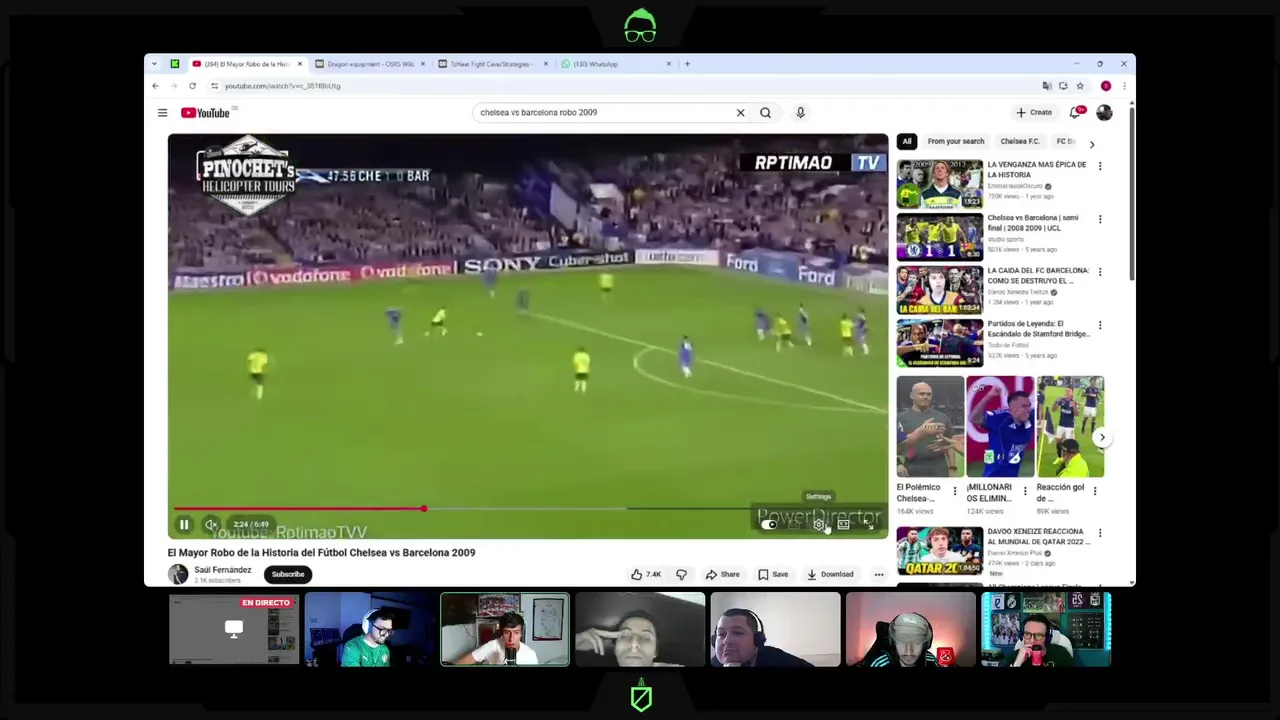This screenshot has width=1280, height=720.
Task: Pause the video
Action: (x=184, y=524)
